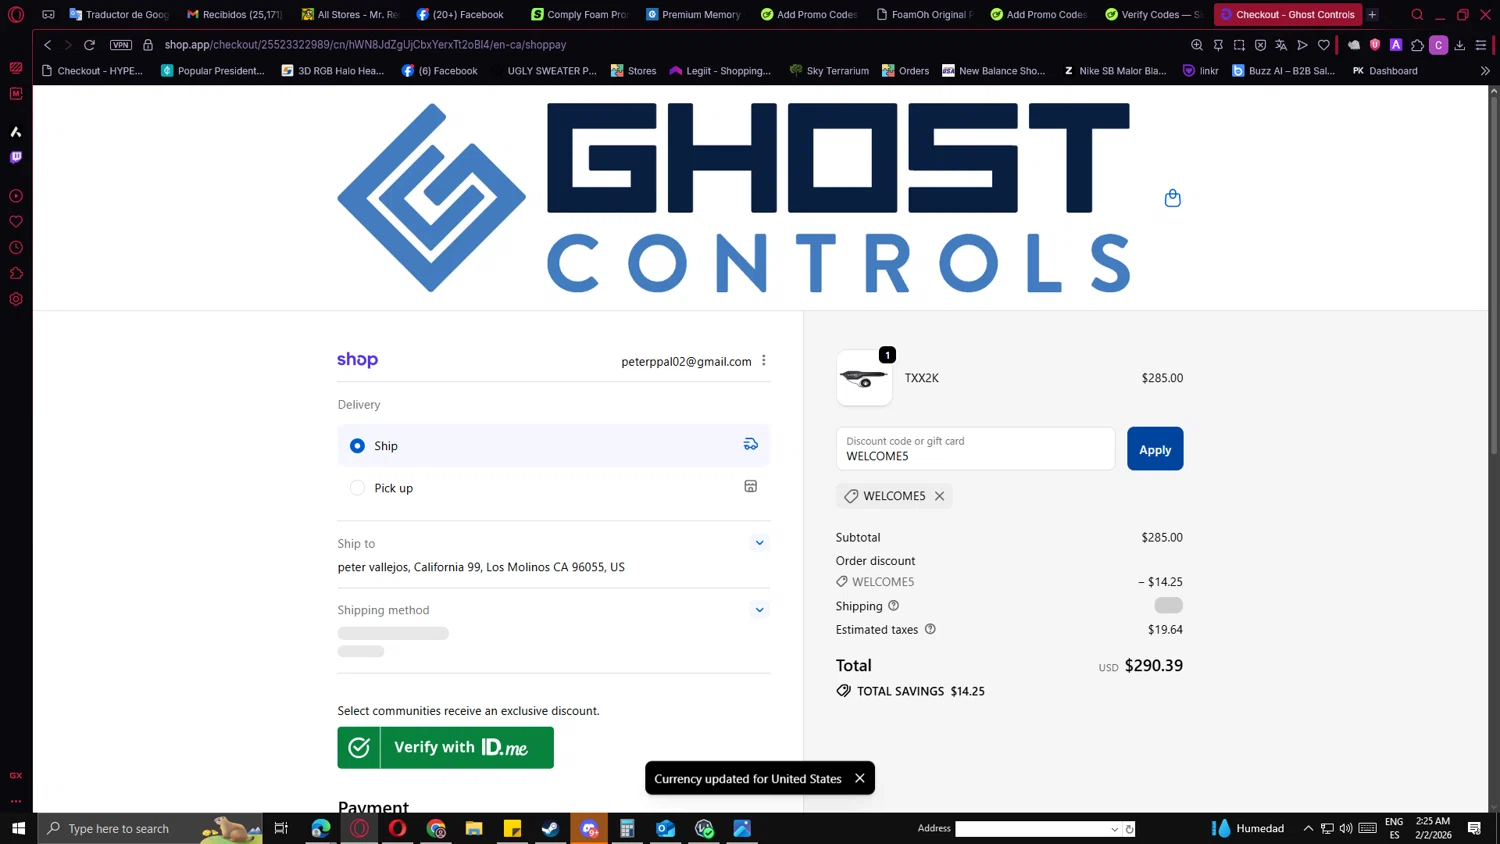Expand the Ship to address section

click(759, 543)
